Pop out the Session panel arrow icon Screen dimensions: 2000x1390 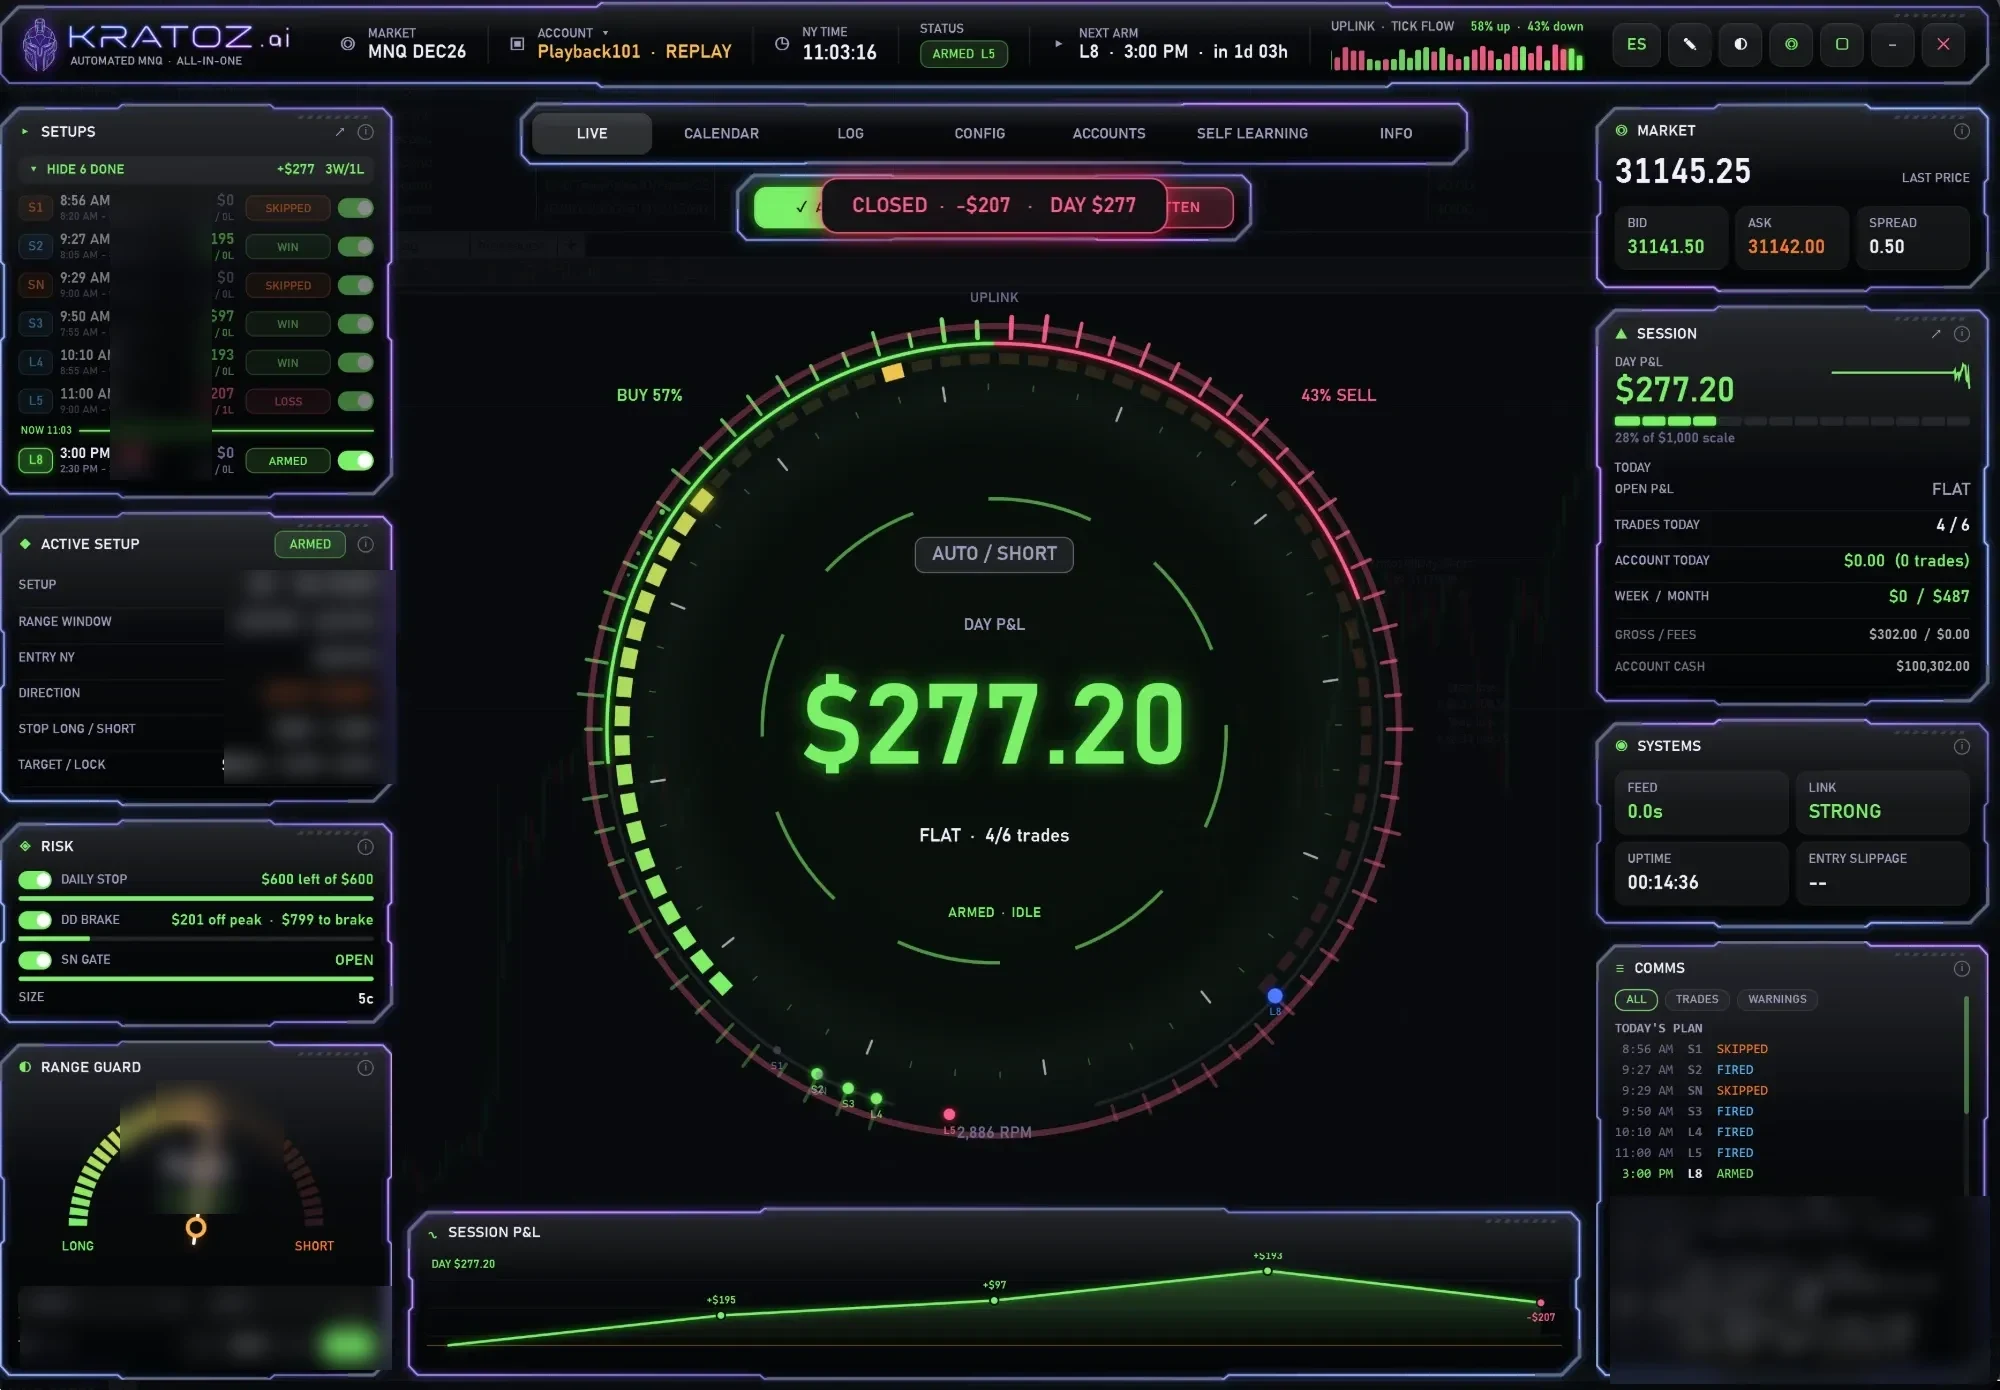pos(1936,334)
